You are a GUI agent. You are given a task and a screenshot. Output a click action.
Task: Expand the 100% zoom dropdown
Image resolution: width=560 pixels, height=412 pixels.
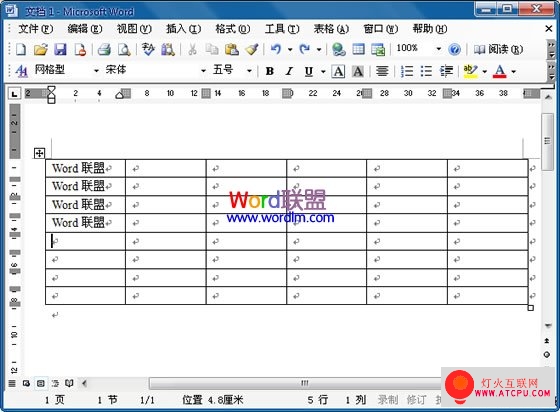click(x=439, y=49)
